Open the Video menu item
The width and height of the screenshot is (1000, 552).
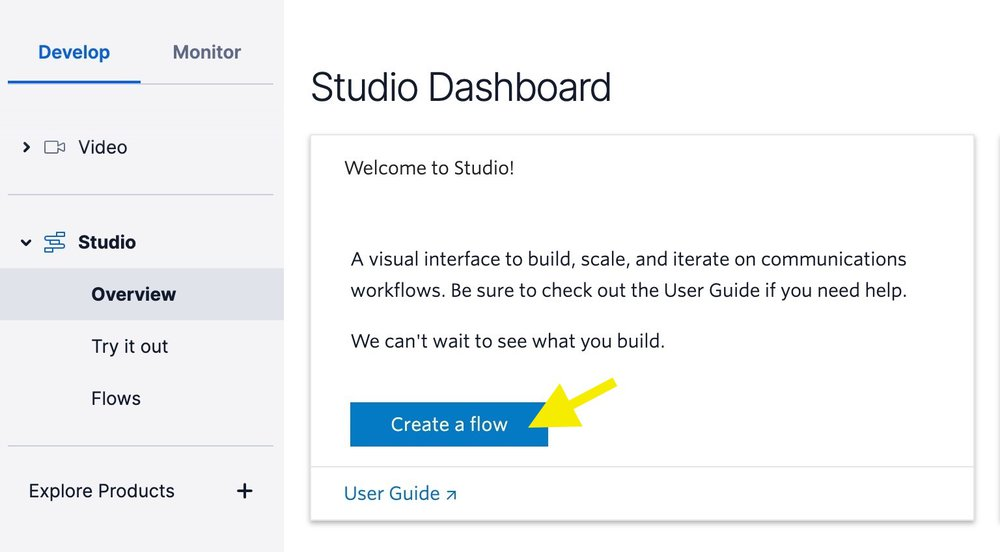[x=103, y=147]
